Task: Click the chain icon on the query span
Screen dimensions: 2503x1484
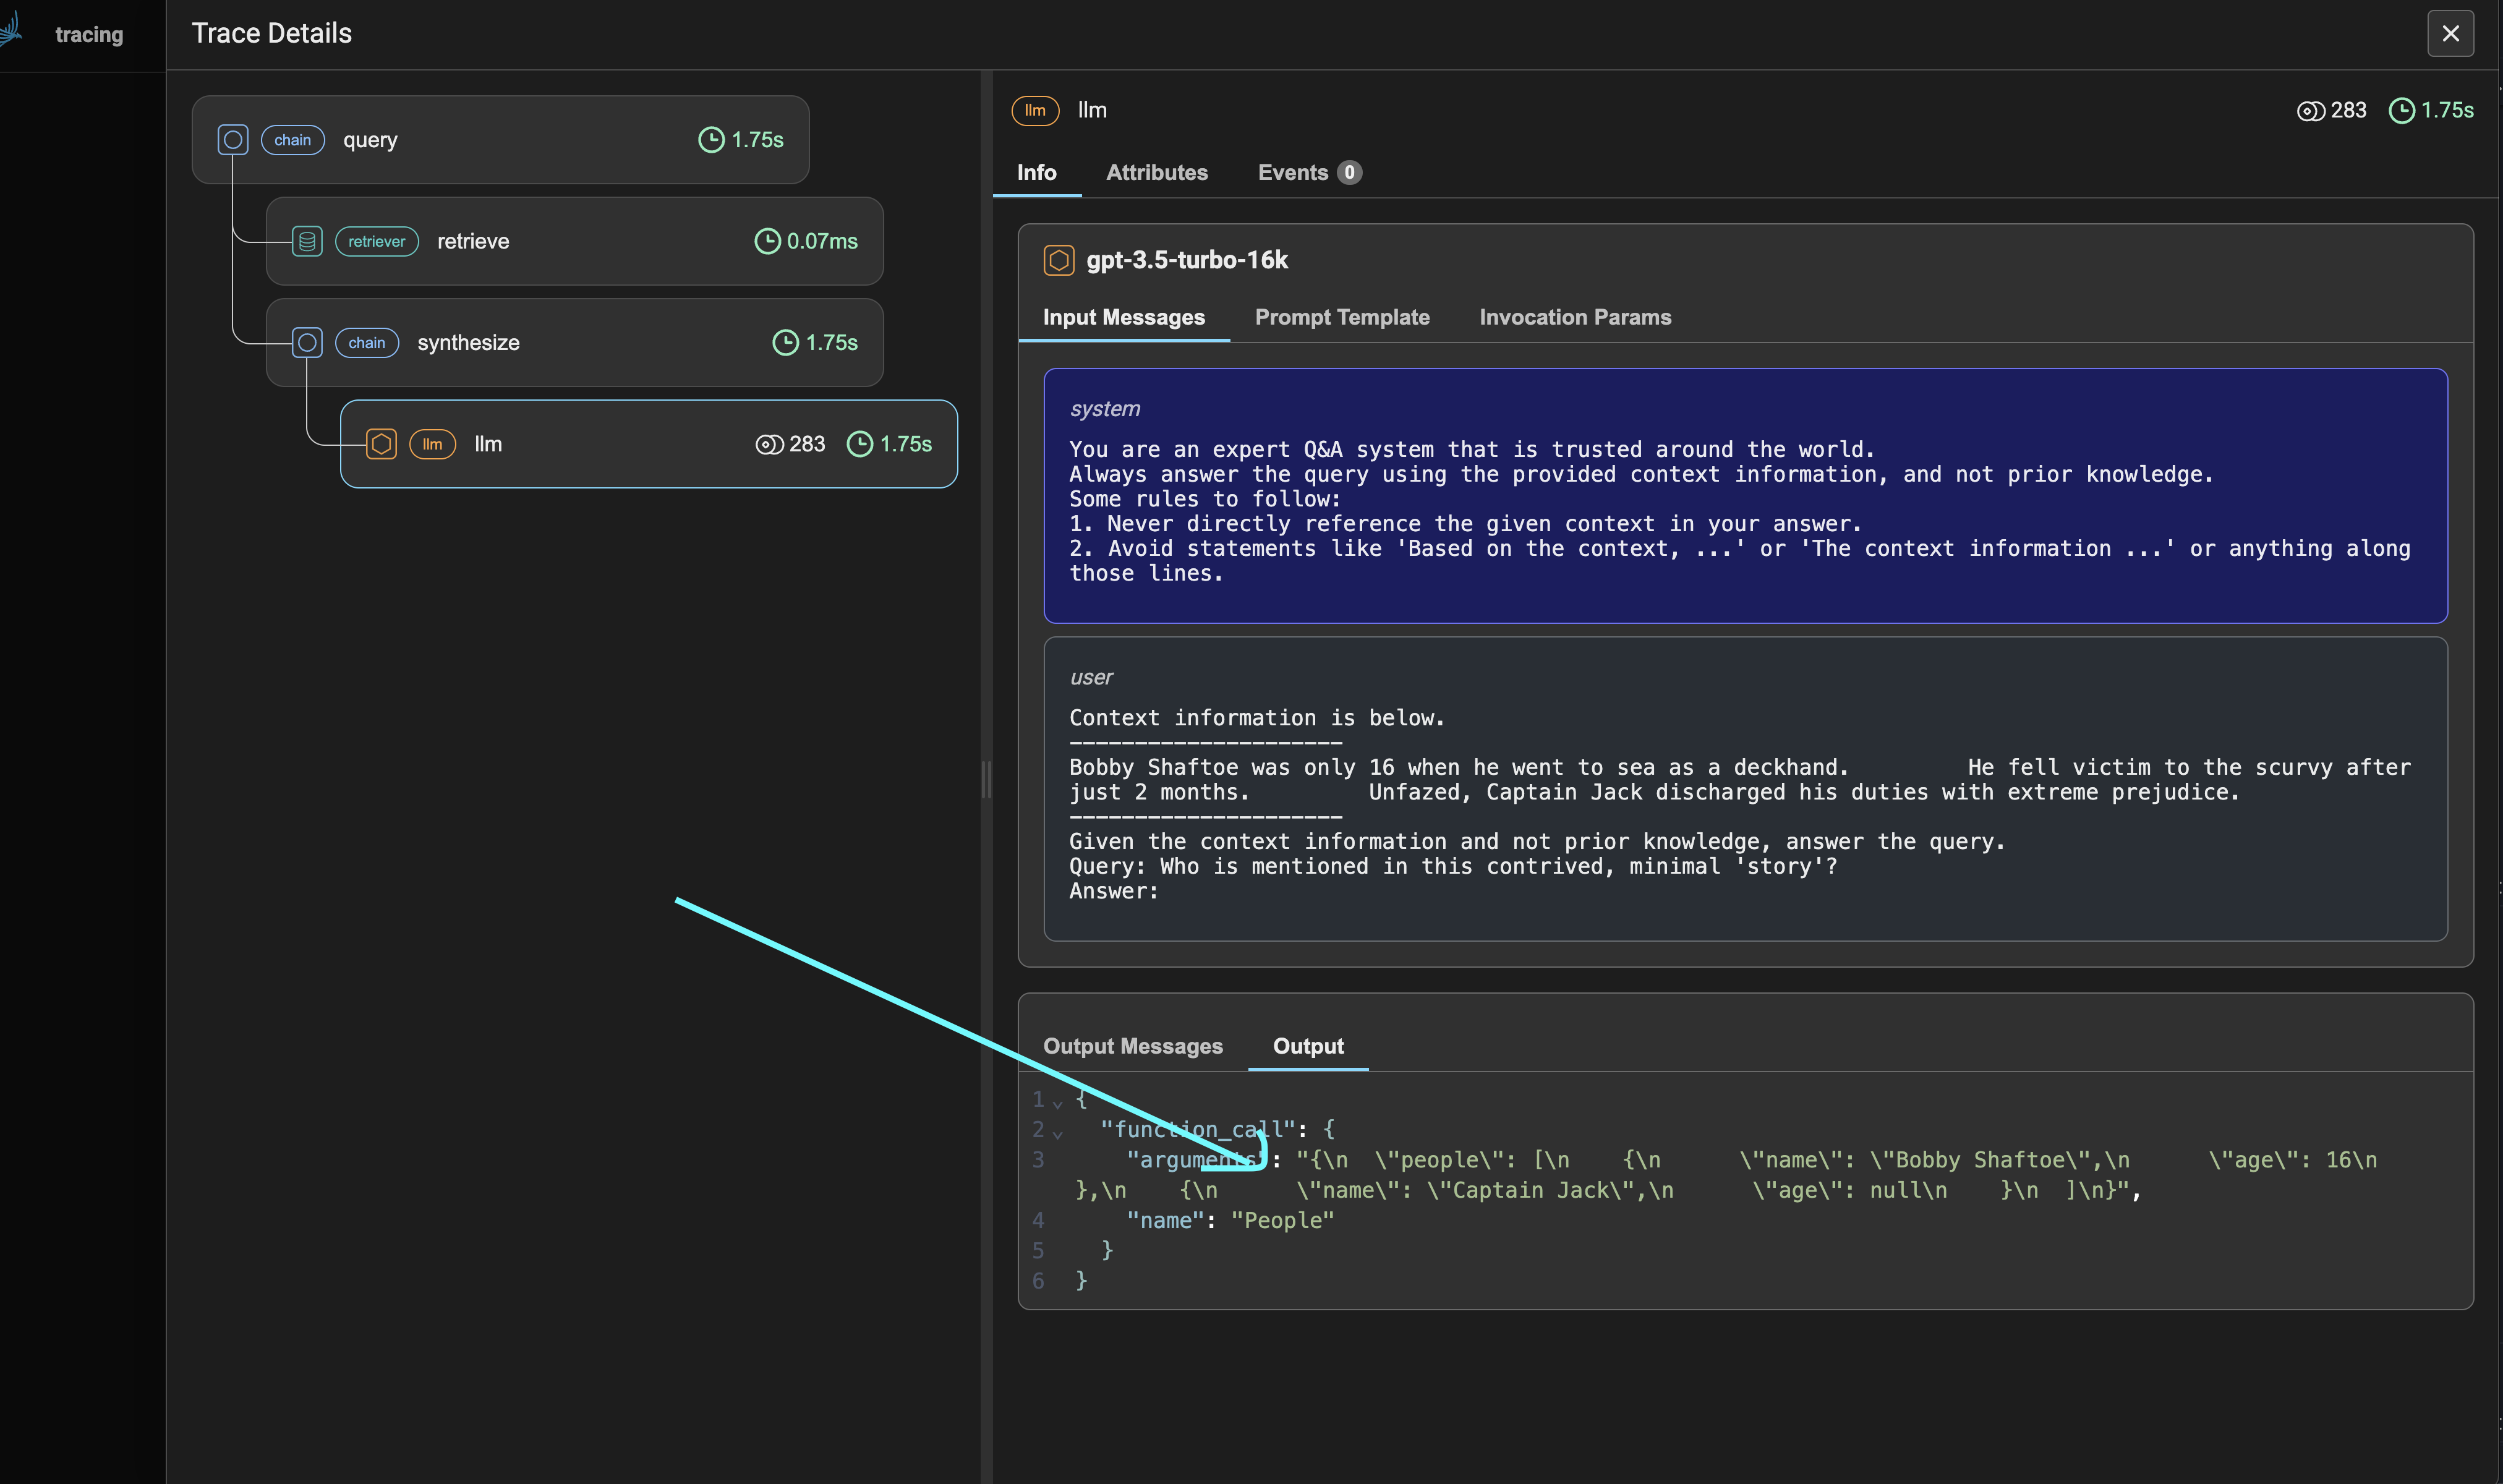Action: click(x=233, y=140)
